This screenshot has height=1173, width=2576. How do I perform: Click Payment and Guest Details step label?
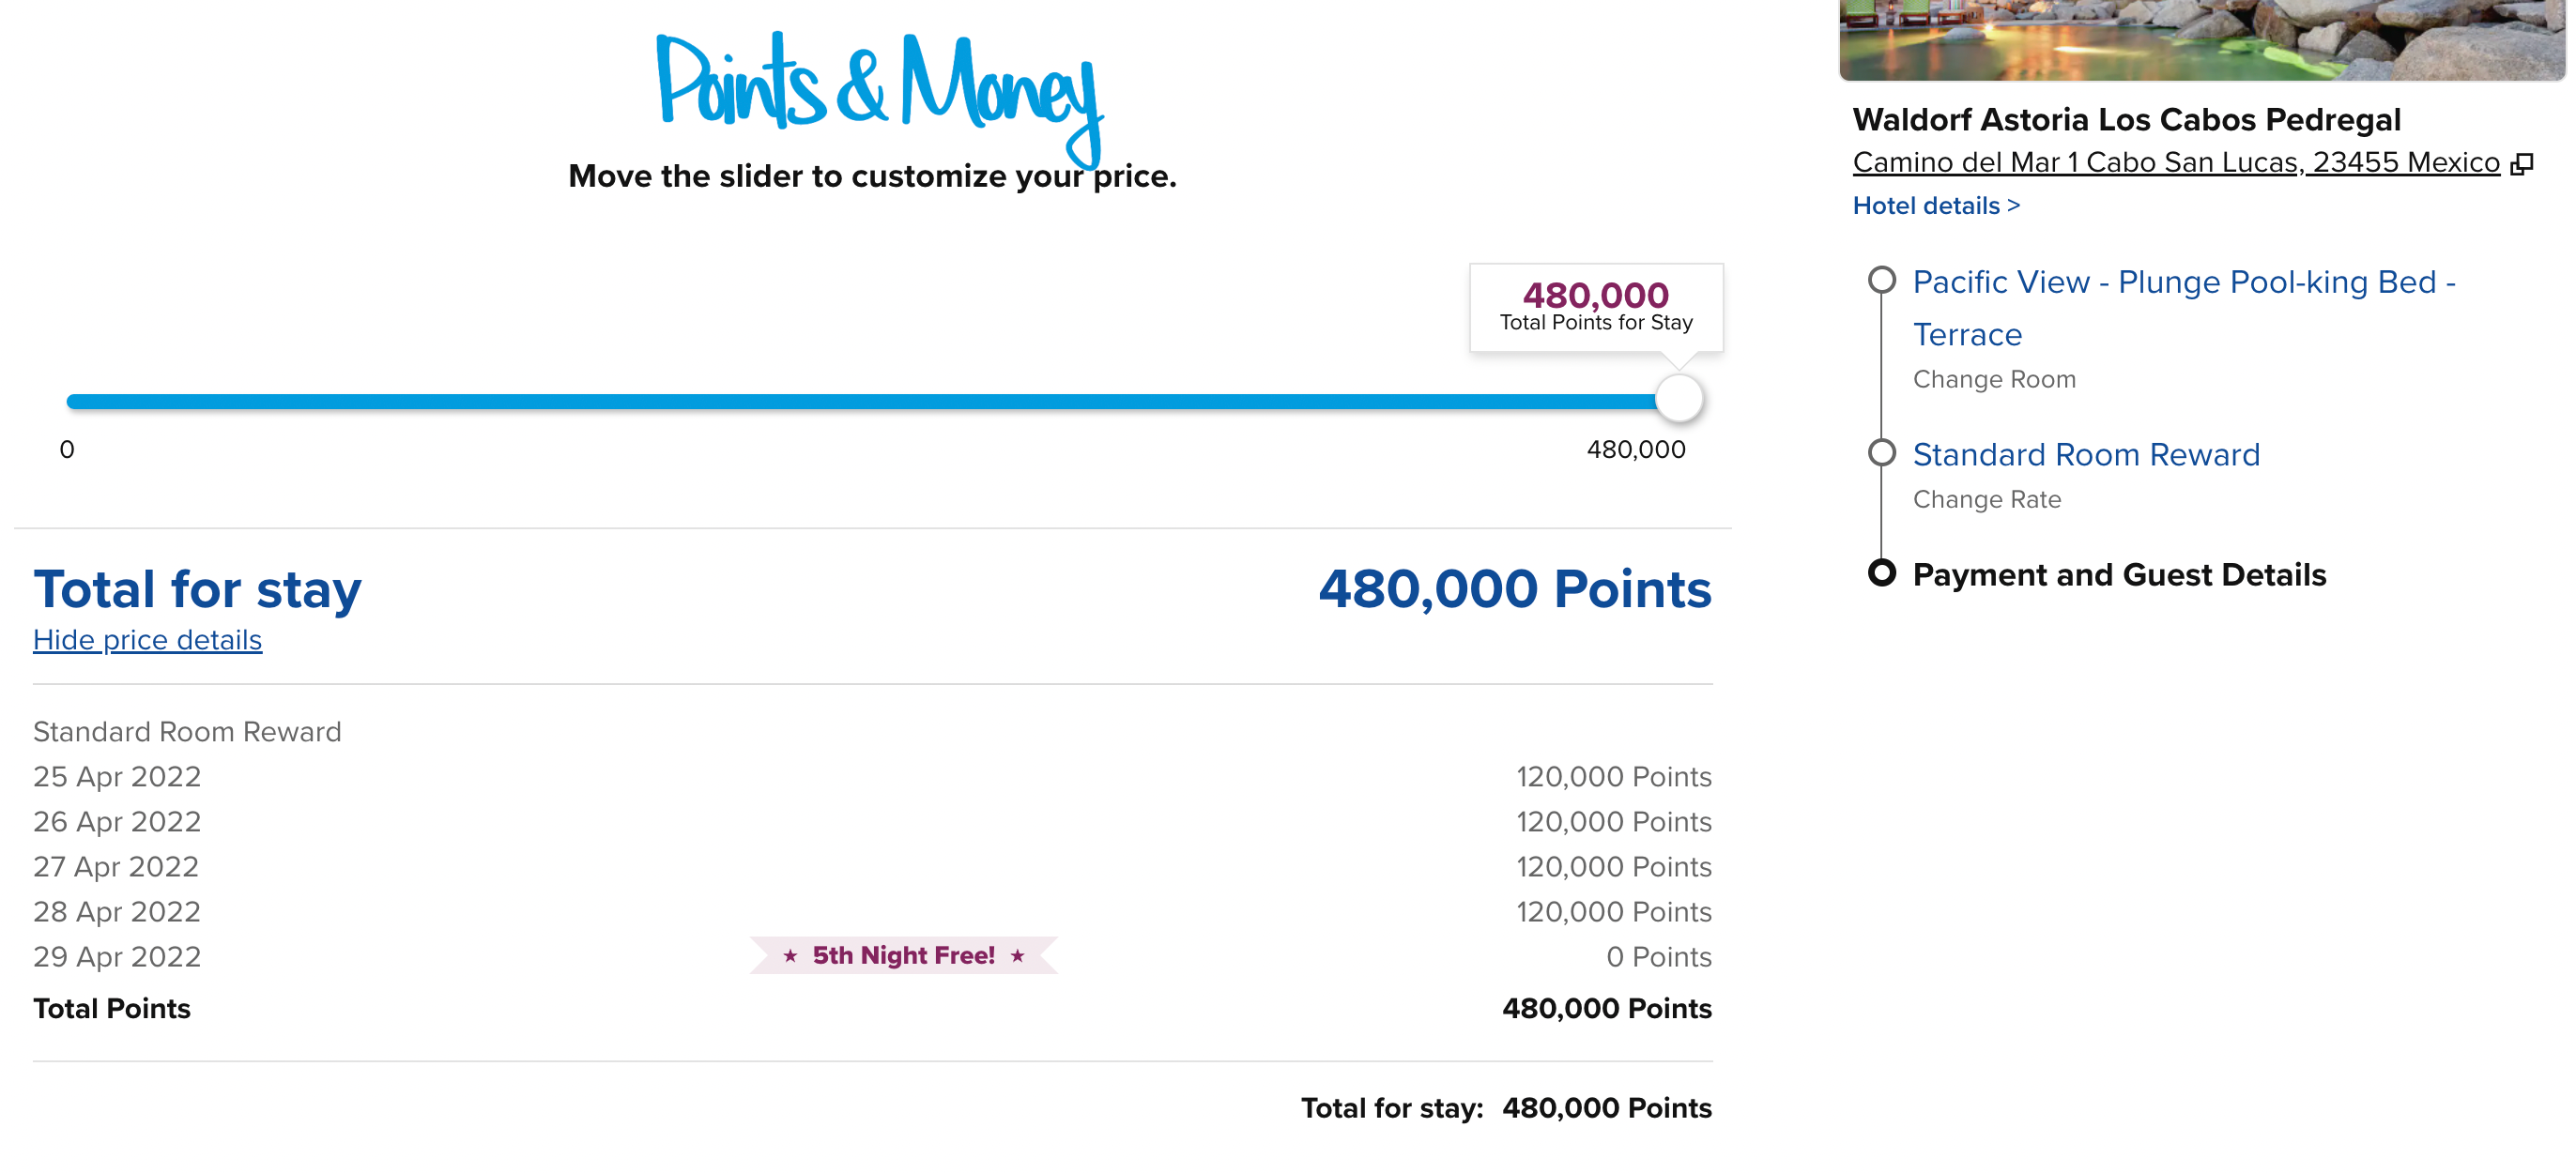tap(2119, 575)
